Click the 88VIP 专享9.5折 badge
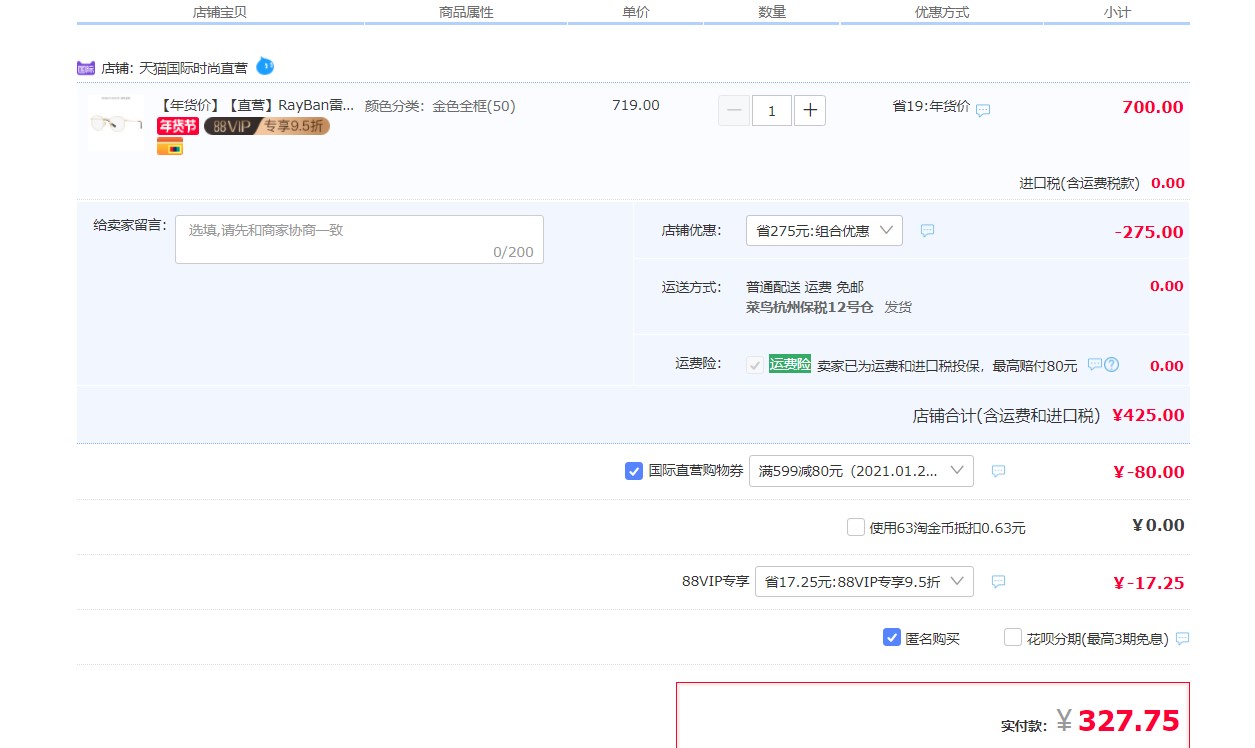Image resolution: width=1255 pixels, height=748 pixels. (x=267, y=126)
